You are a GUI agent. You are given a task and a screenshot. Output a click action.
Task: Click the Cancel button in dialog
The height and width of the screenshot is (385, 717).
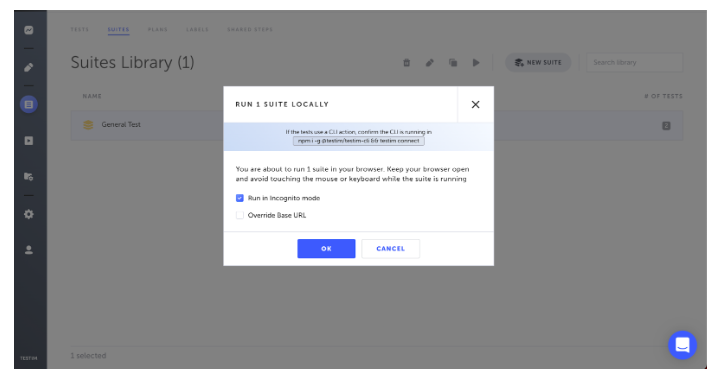pyautogui.click(x=391, y=249)
